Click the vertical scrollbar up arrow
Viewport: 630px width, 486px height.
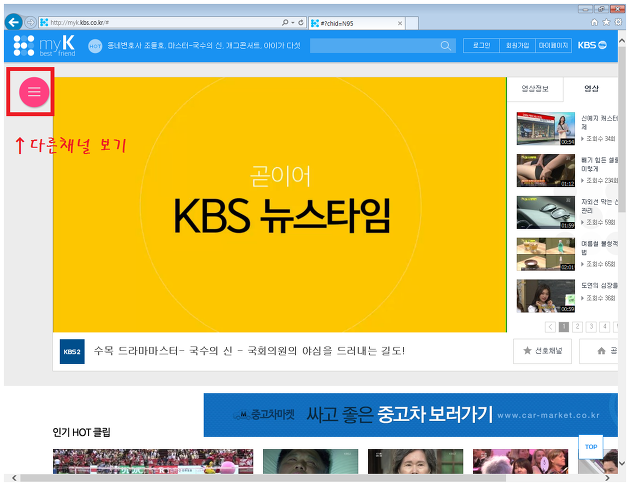point(622,41)
